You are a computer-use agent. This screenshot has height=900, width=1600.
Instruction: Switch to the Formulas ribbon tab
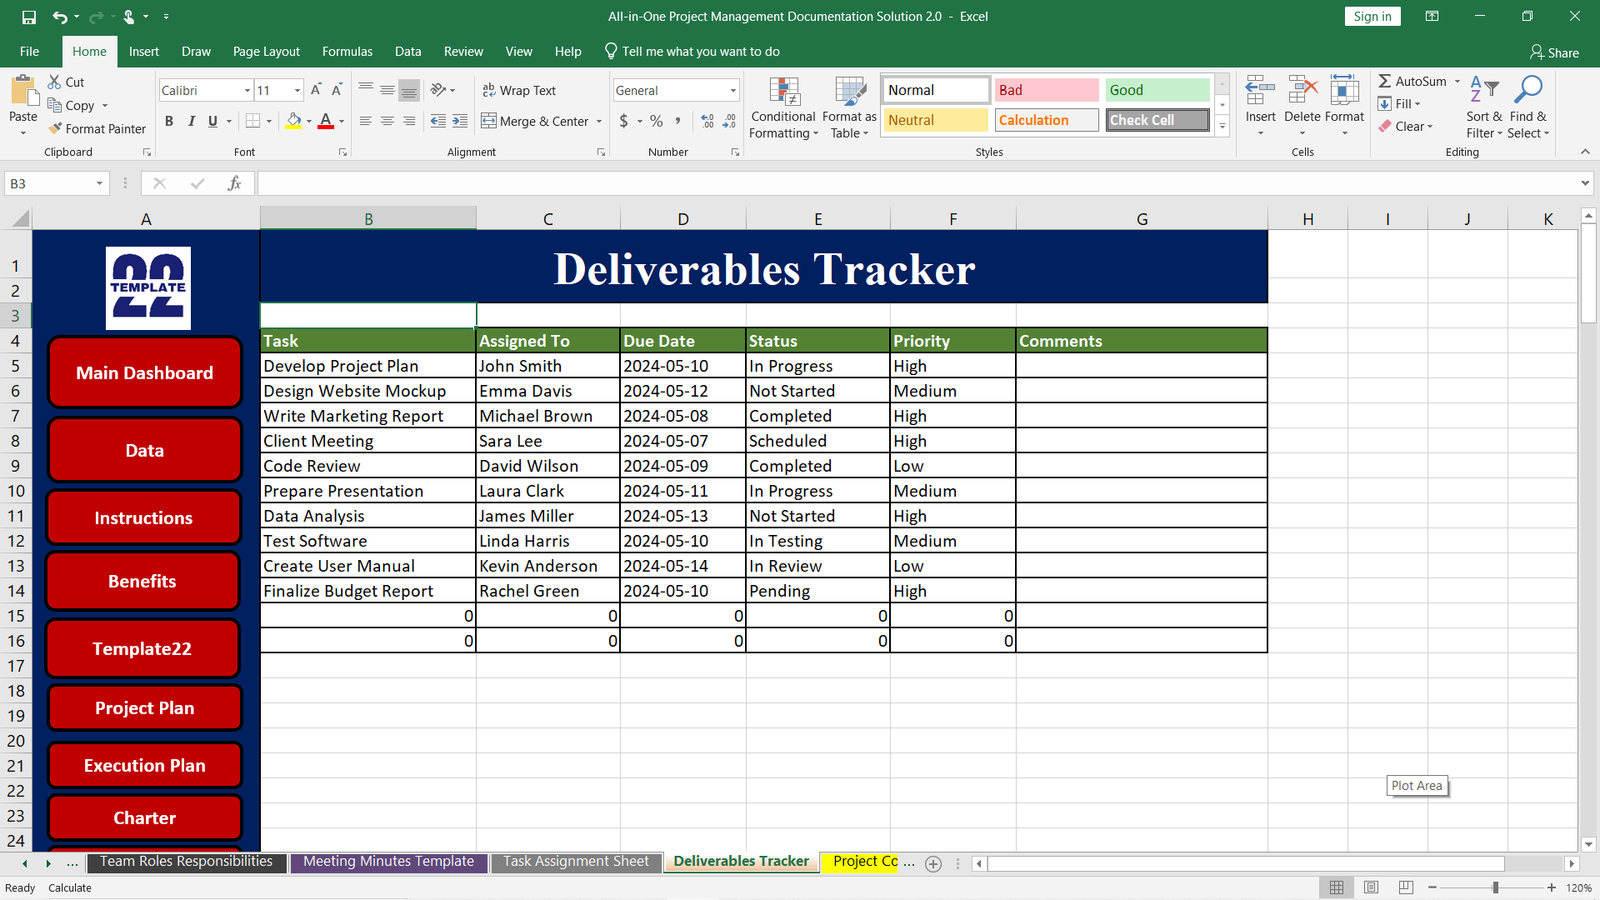point(347,51)
